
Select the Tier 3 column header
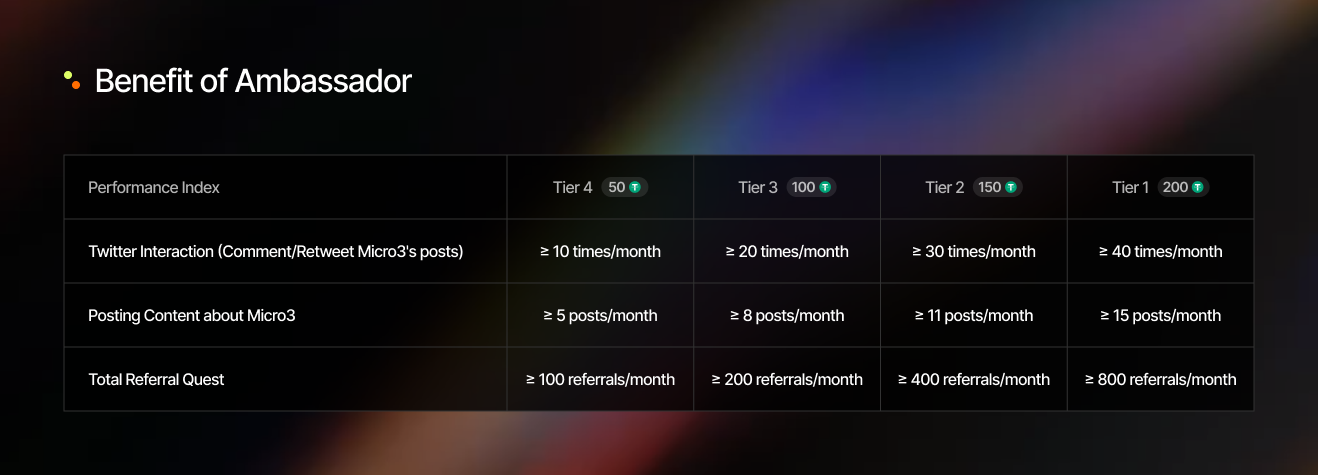(x=787, y=187)
